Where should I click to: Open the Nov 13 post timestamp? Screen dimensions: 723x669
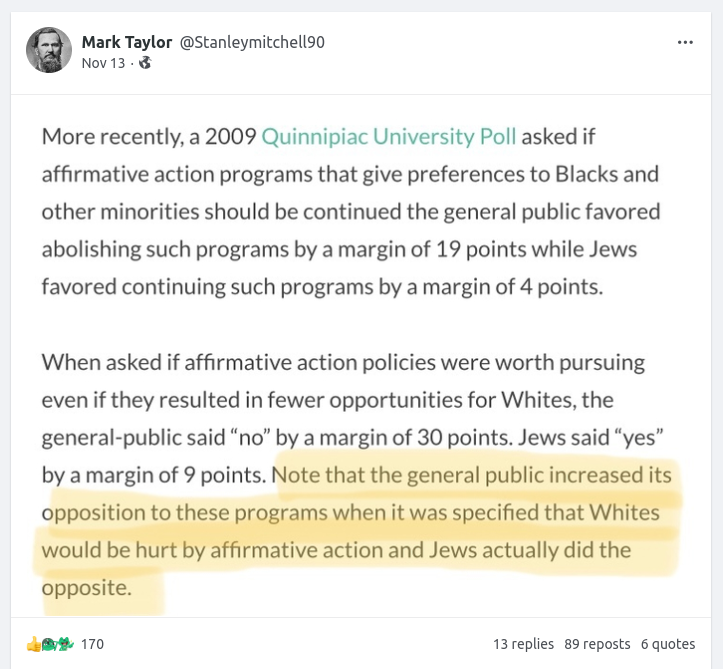[x=103, y=62]
